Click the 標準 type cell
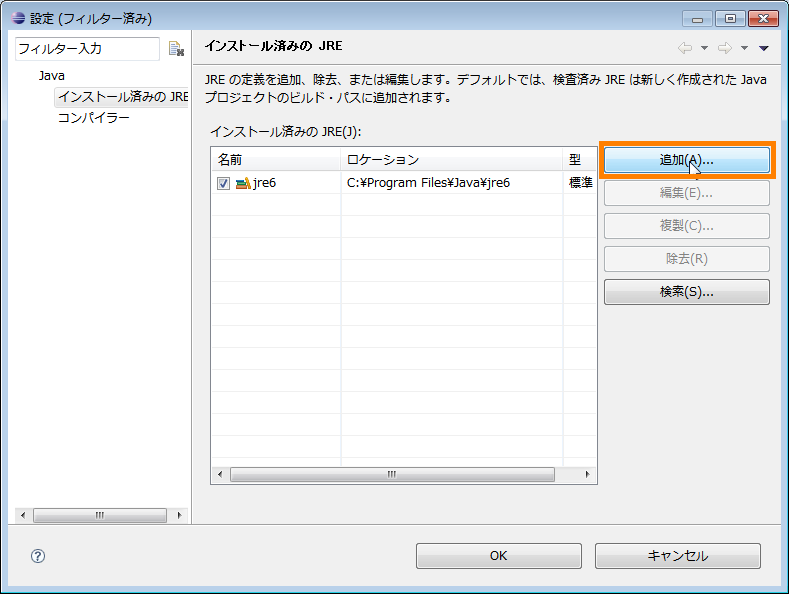This screenshot has height=594, width=789. (x=580, y=183)
